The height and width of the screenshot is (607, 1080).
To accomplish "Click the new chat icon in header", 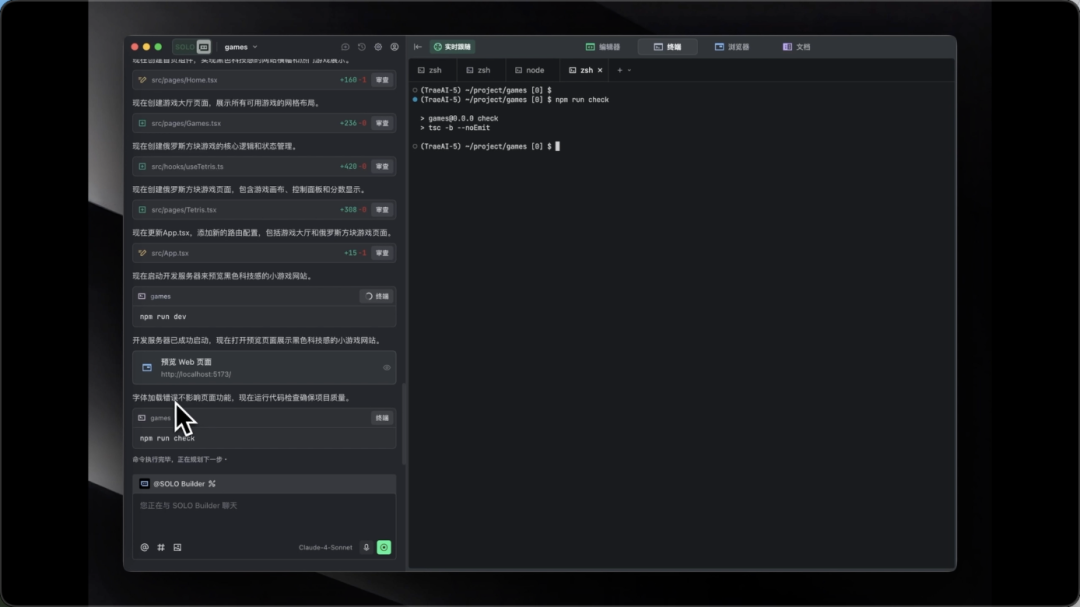I will [345, 47].
